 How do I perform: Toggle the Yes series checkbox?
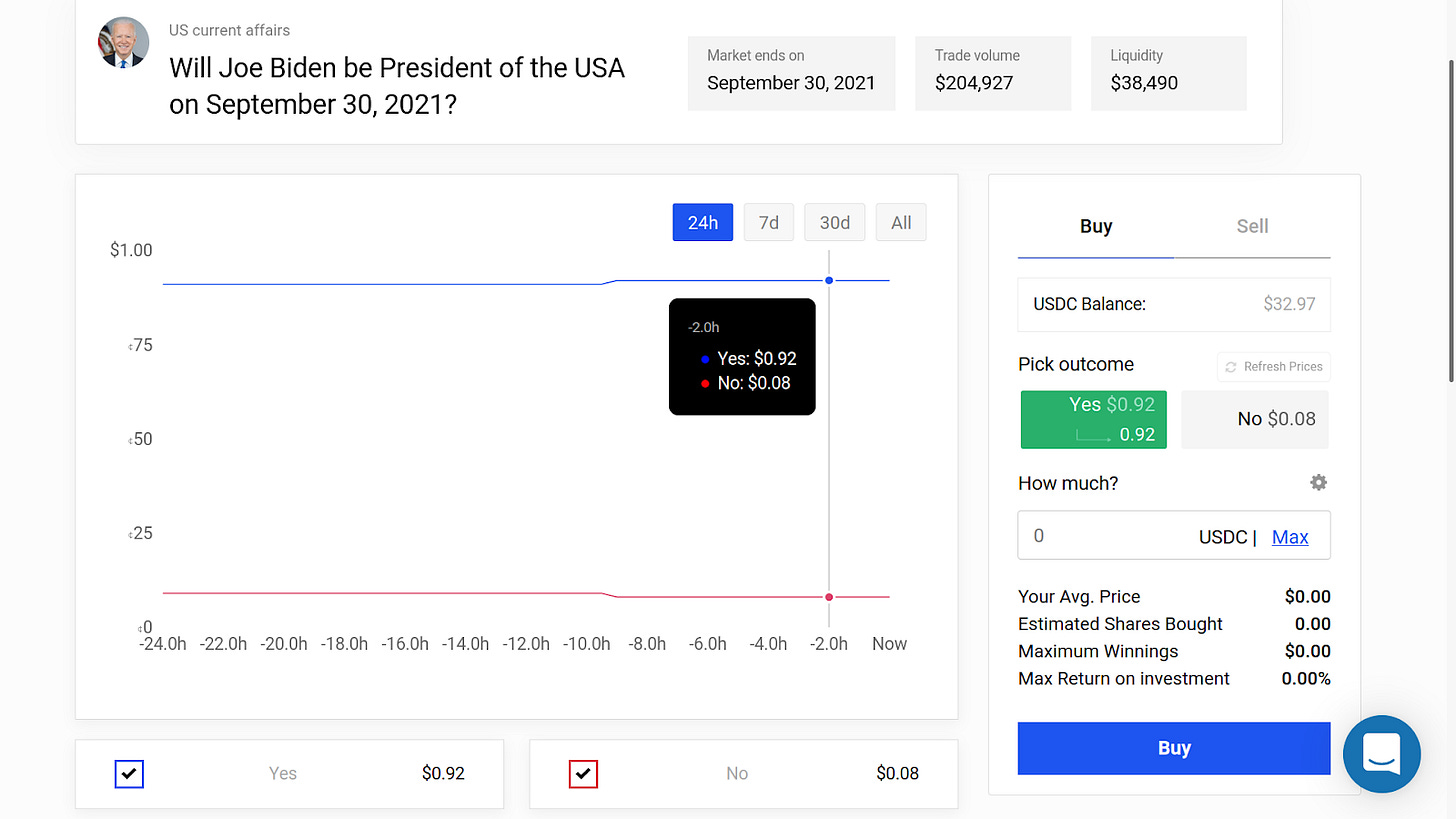click(130, 773)
